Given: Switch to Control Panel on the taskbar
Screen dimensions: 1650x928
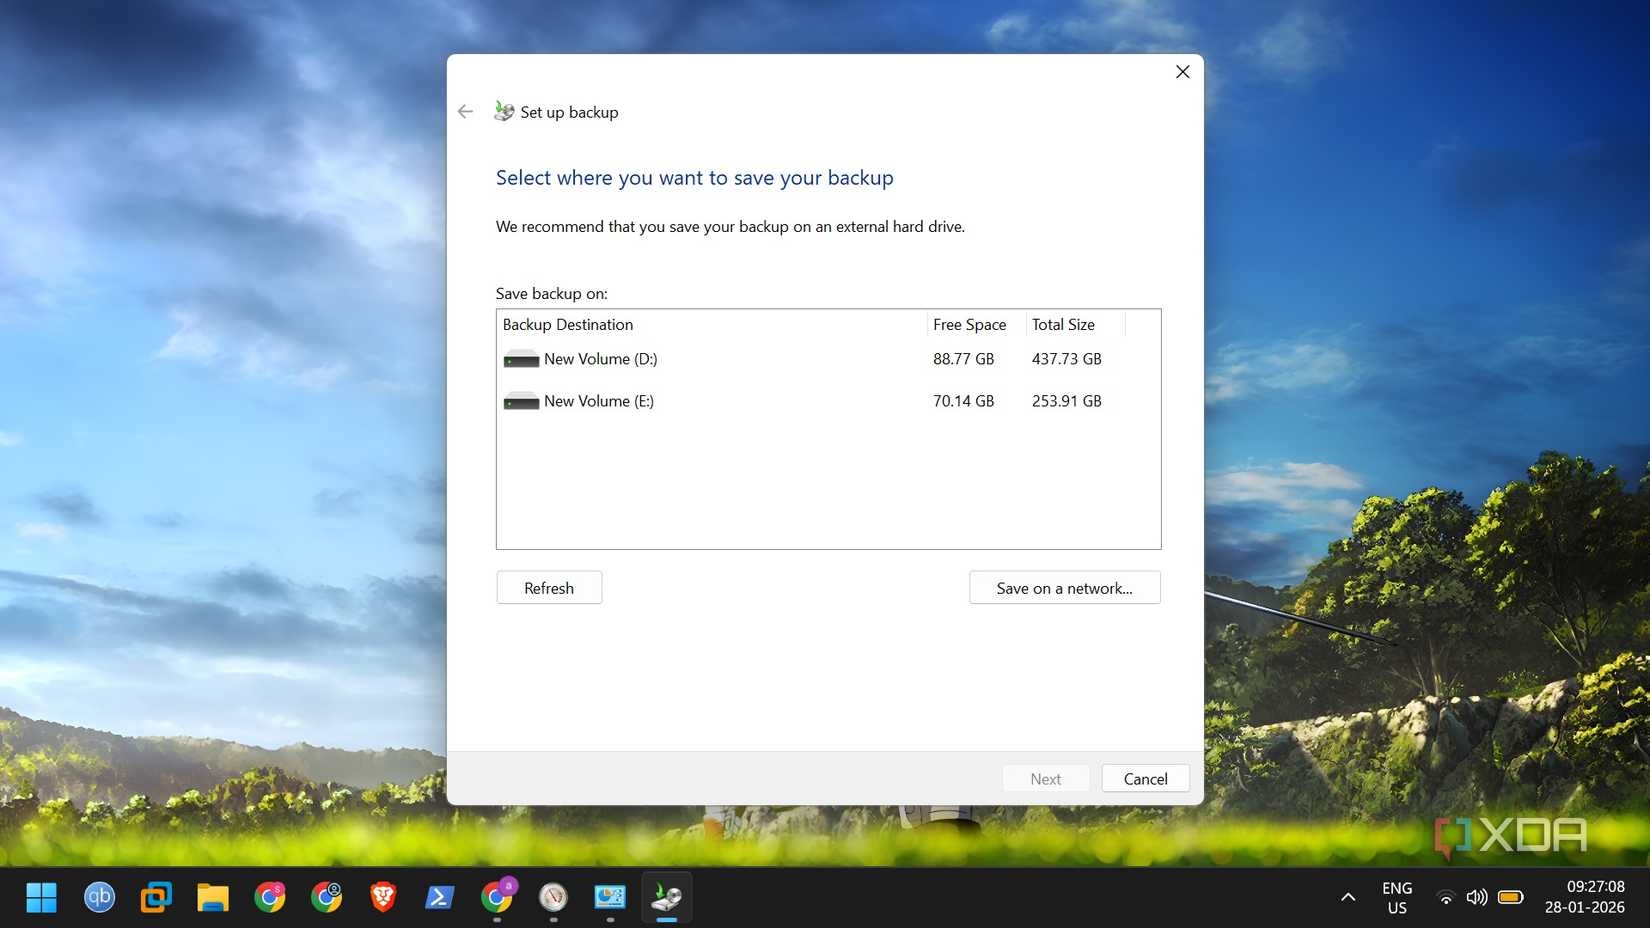Looking at the screenshot, I should (x=610, y=897).
